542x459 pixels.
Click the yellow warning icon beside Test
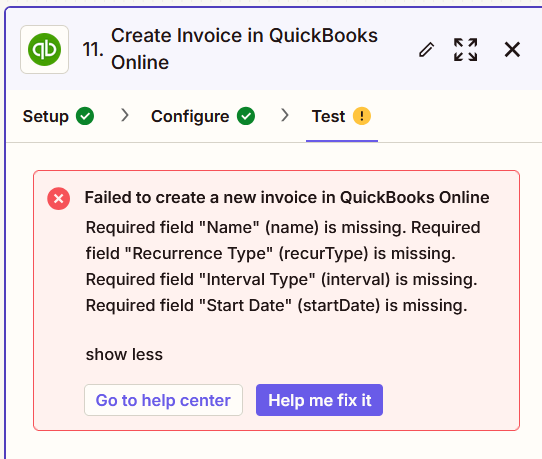pos(362,116)
